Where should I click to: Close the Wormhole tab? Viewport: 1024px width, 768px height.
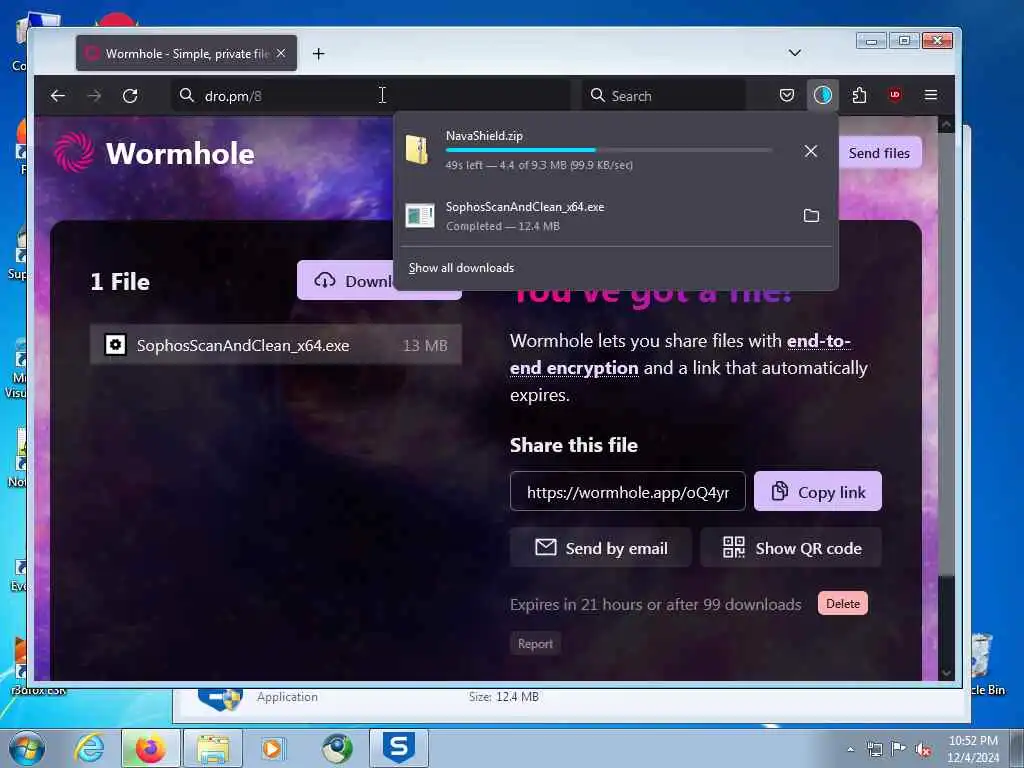coord(281,53)
